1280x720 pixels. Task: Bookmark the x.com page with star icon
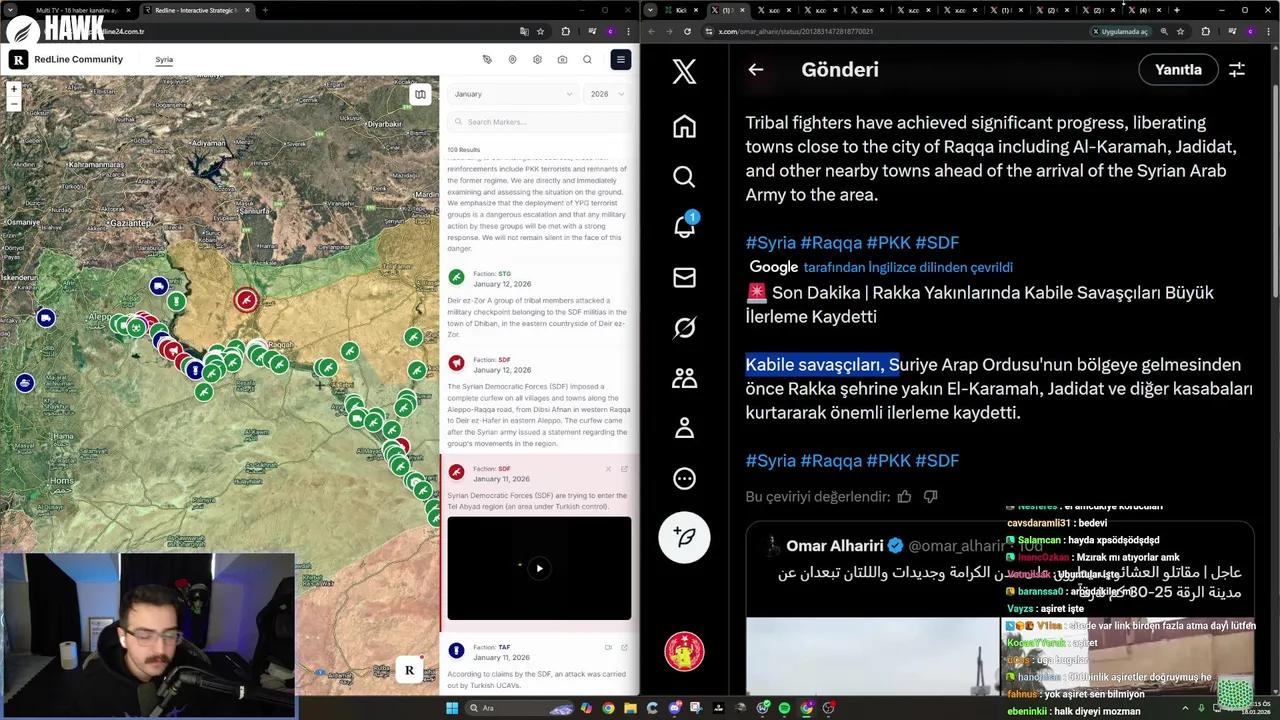click(x=1180, y=31)
